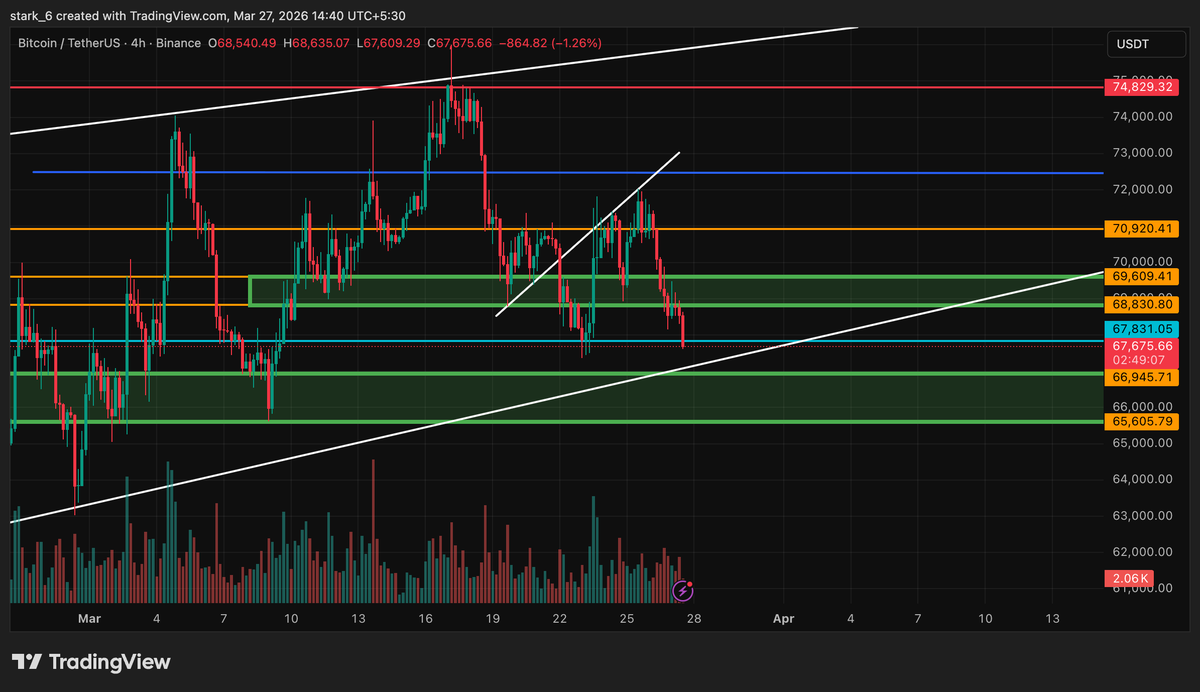Screen dimensions: 1200x692
Task: Click the 02:49:07 candle countdown
Action: pyautogui.click(x=1140, y=360)
